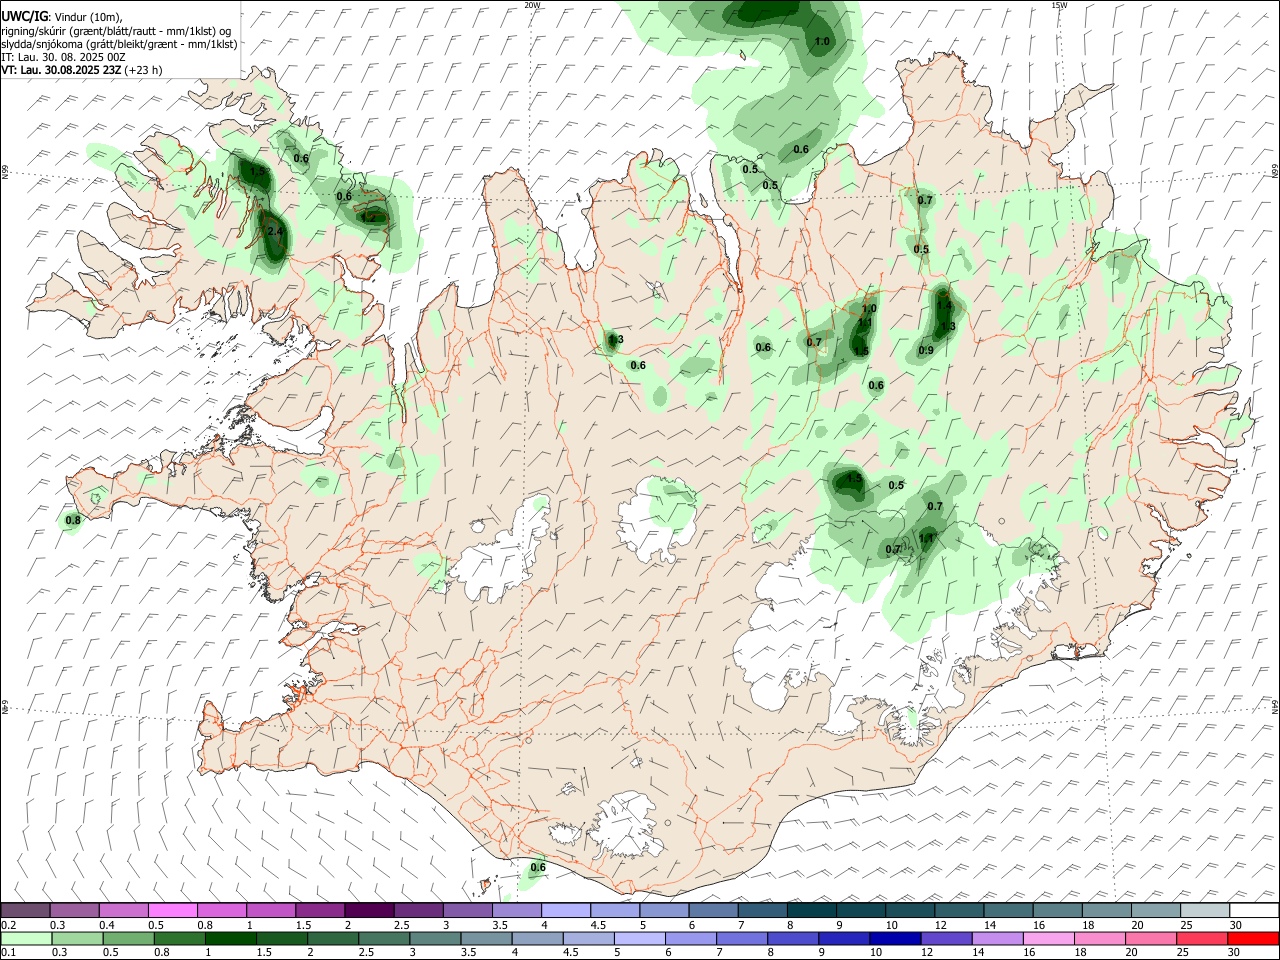
Task: Select bottom-row green swatch between 0.5 and 0.8
Action: (x=128, y=938)
